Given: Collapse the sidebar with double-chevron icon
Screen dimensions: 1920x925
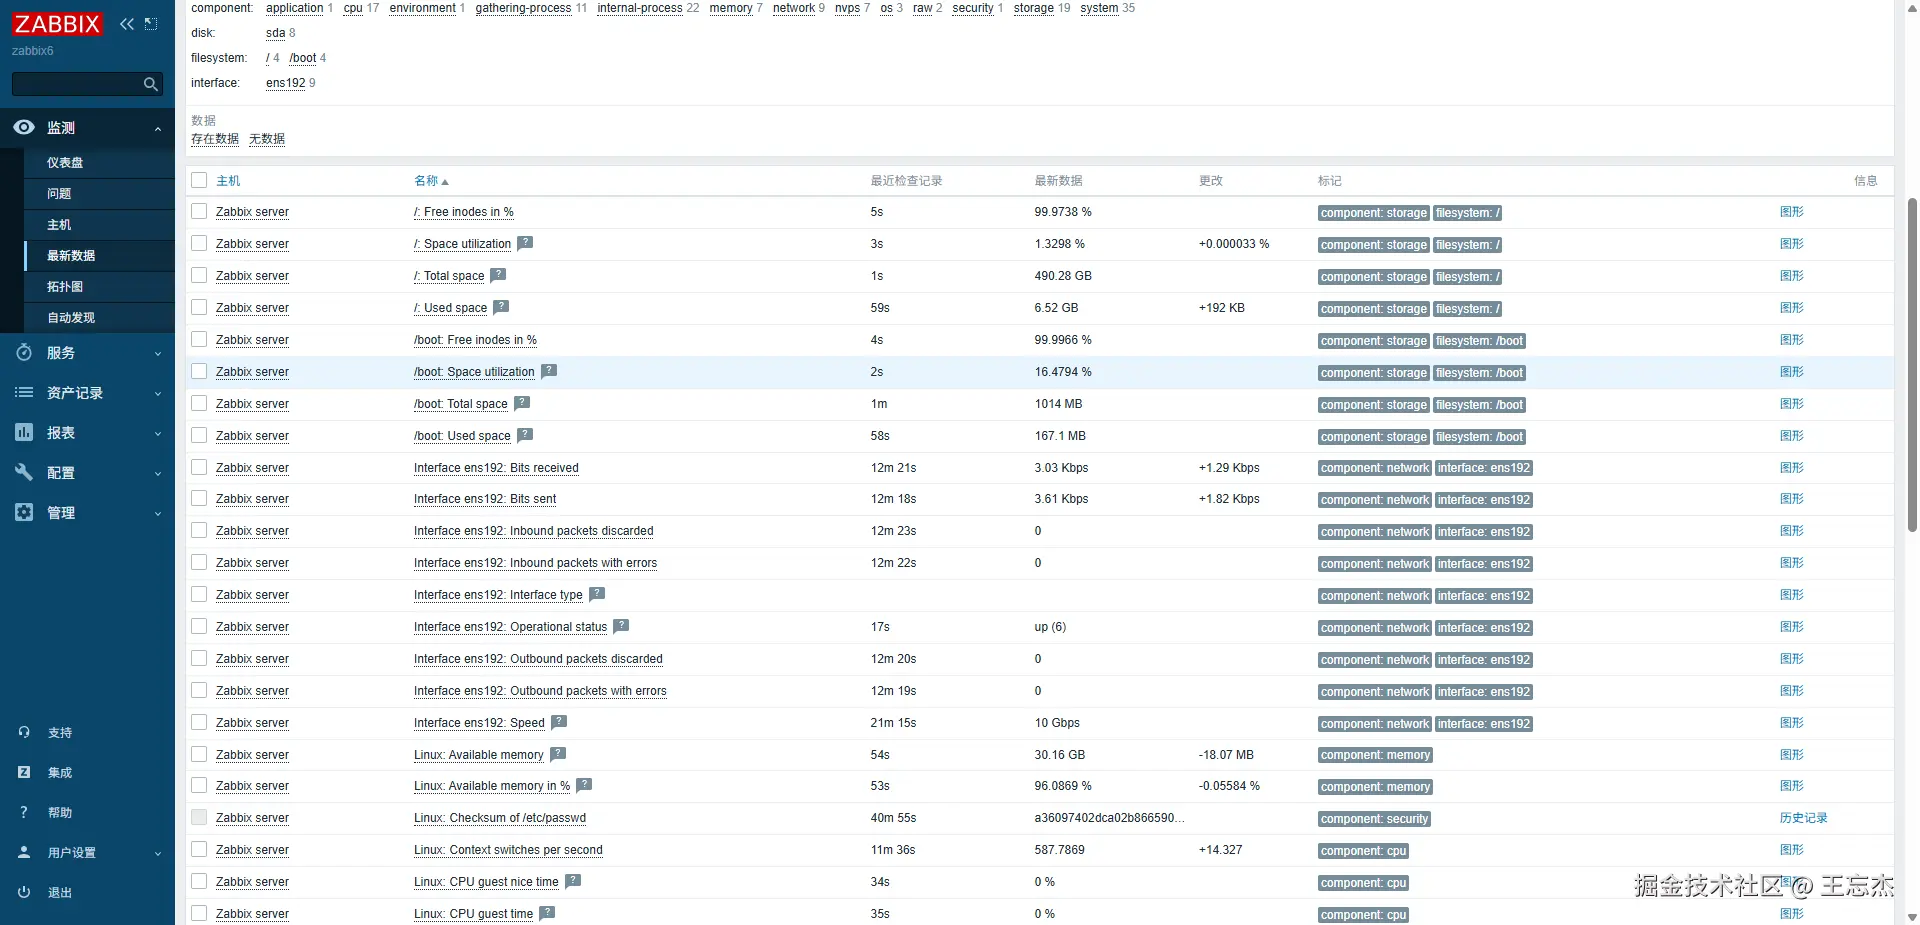Looking at the screenshot, I should pyautogui.click(x=127, y=24).
